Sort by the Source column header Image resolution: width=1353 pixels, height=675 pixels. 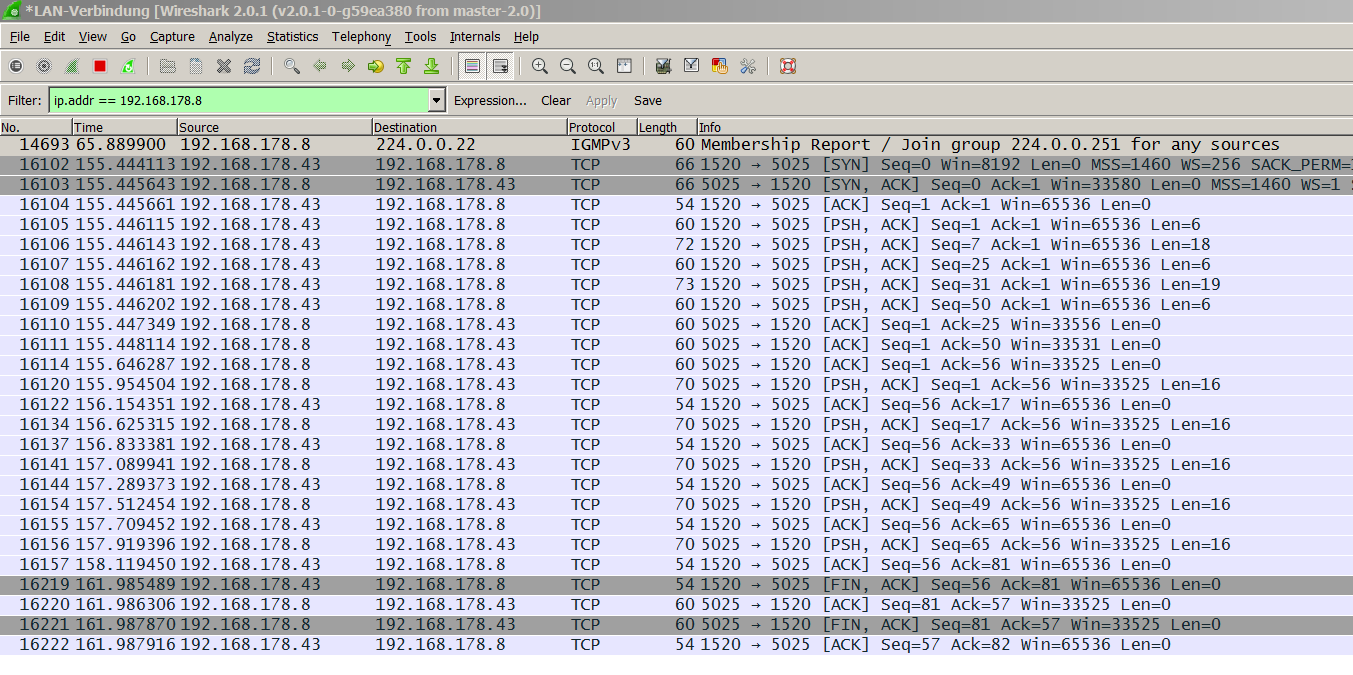pyautogui.click(x=275, y=127)
